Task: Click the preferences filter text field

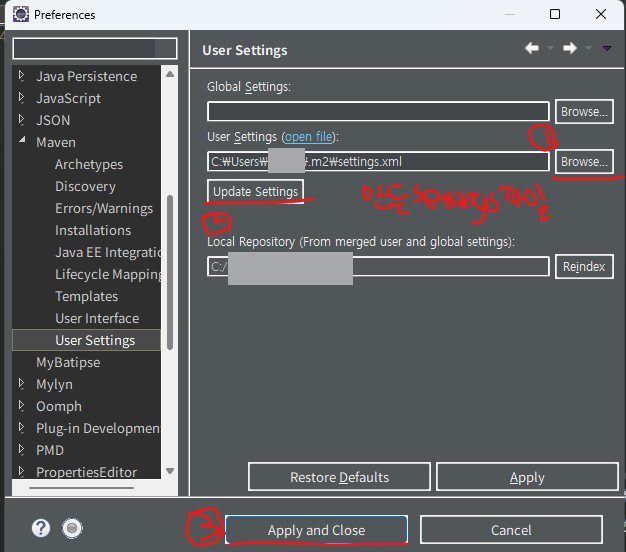Action: click(95, 49)
